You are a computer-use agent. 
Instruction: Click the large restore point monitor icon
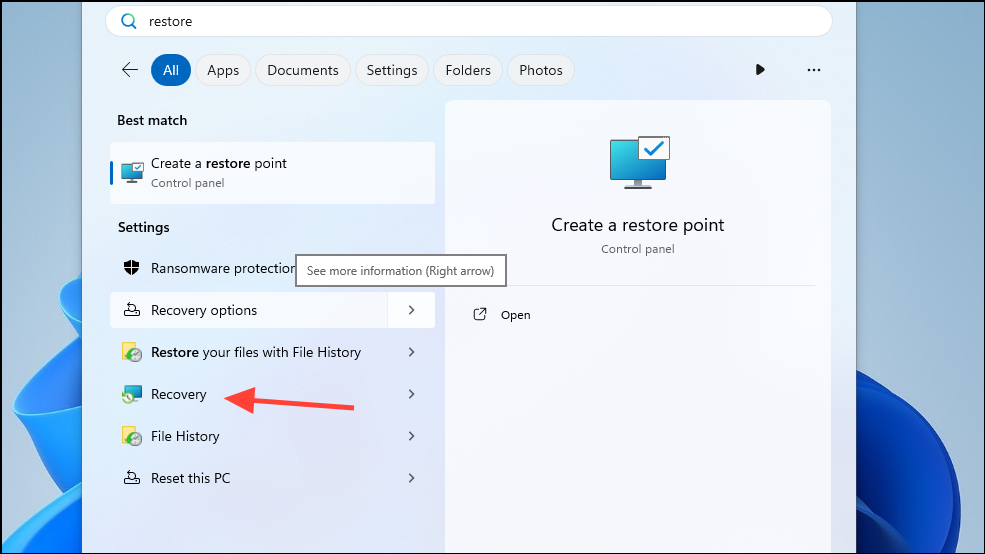(x=639, y=162)
